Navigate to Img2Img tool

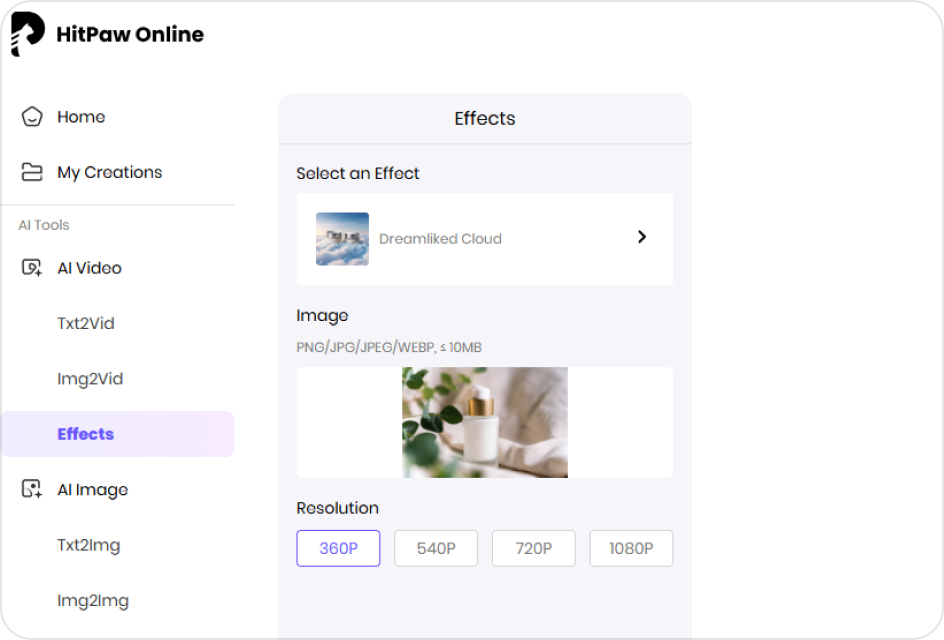coord(93,601)
